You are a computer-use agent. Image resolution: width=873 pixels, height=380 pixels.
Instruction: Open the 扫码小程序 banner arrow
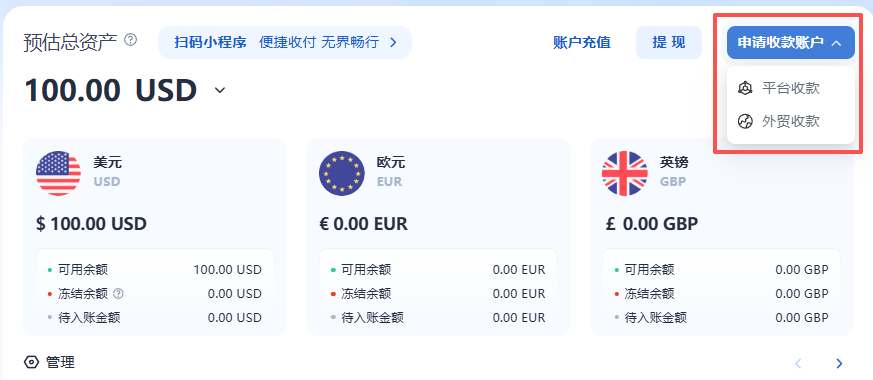click(393, 42)
